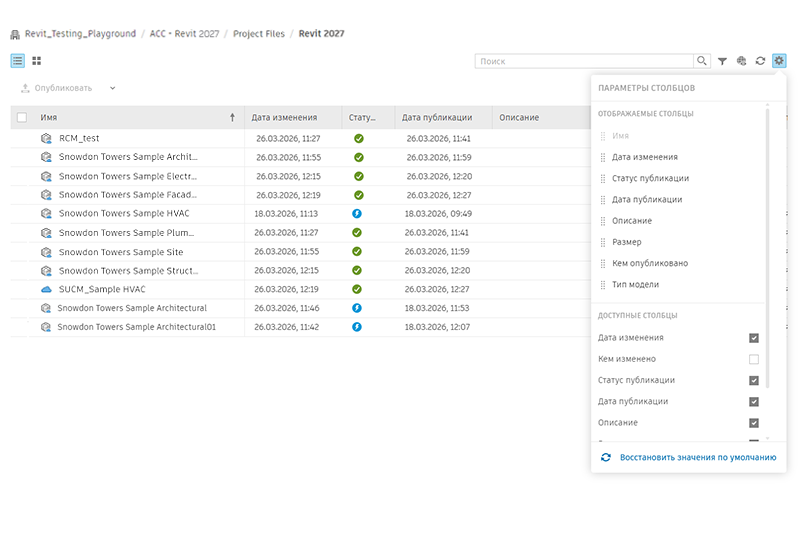The image size is (800, 547).
Task: Open Snowdon Towers Sample Architectural01 file
Action: click(x=136, y=327)
